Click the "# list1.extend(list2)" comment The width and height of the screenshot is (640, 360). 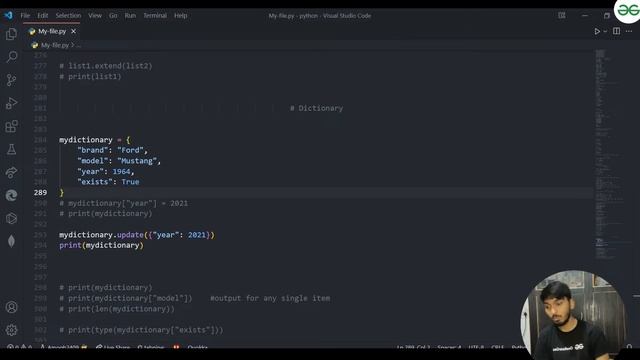click(106, 66)
